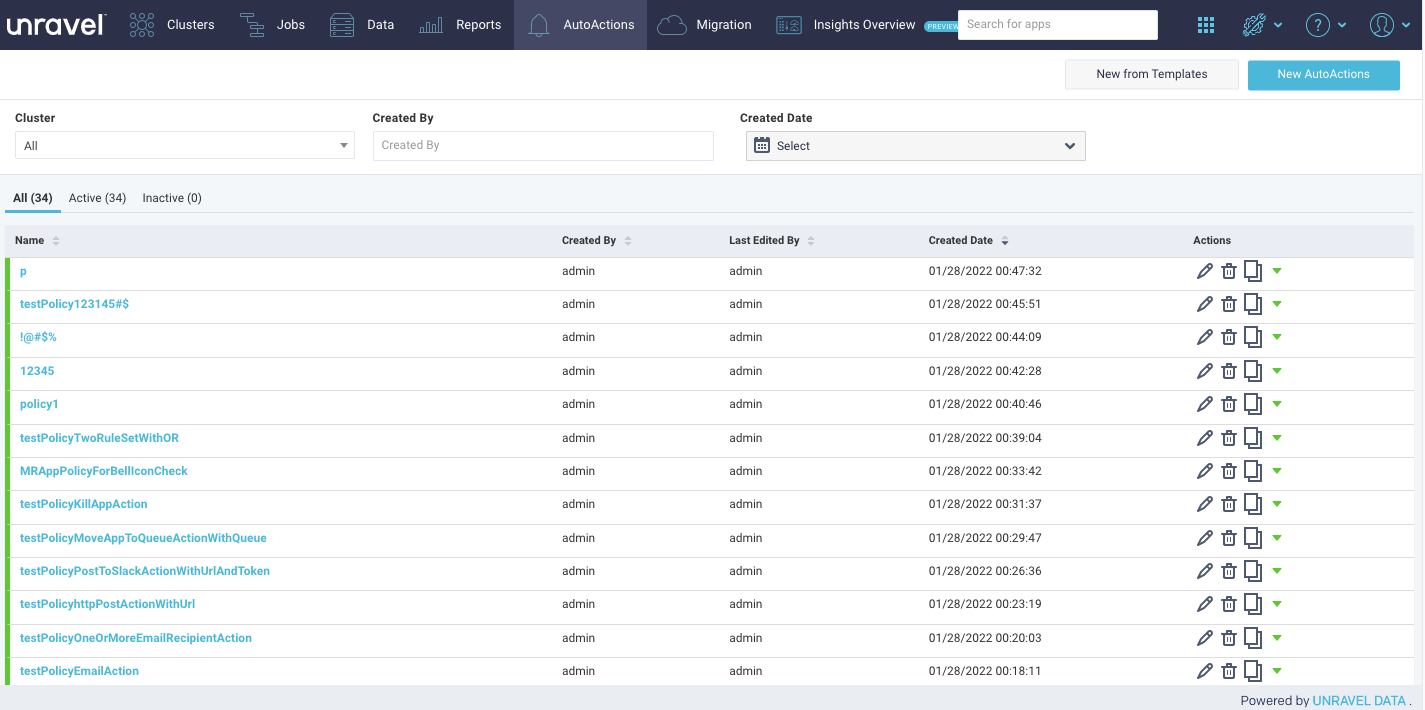Image resolution: width=1425 pixels, height=710 pixels.
Task: Open the user profile menu
Action: [1389, 26]
